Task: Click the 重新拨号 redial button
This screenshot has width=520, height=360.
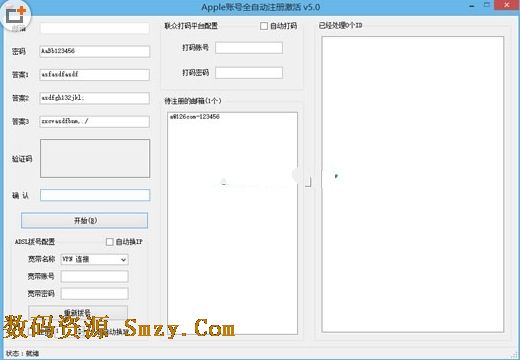Action: 78,312
